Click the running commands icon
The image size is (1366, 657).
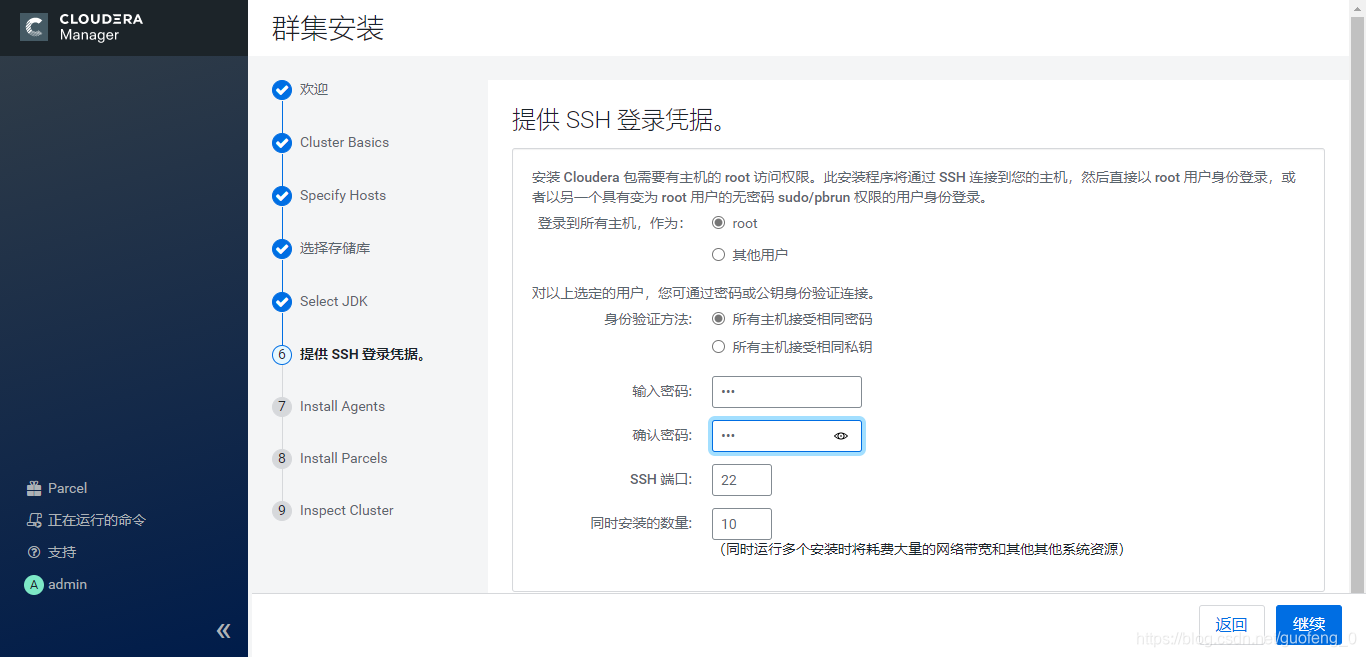tap(34, 521)
